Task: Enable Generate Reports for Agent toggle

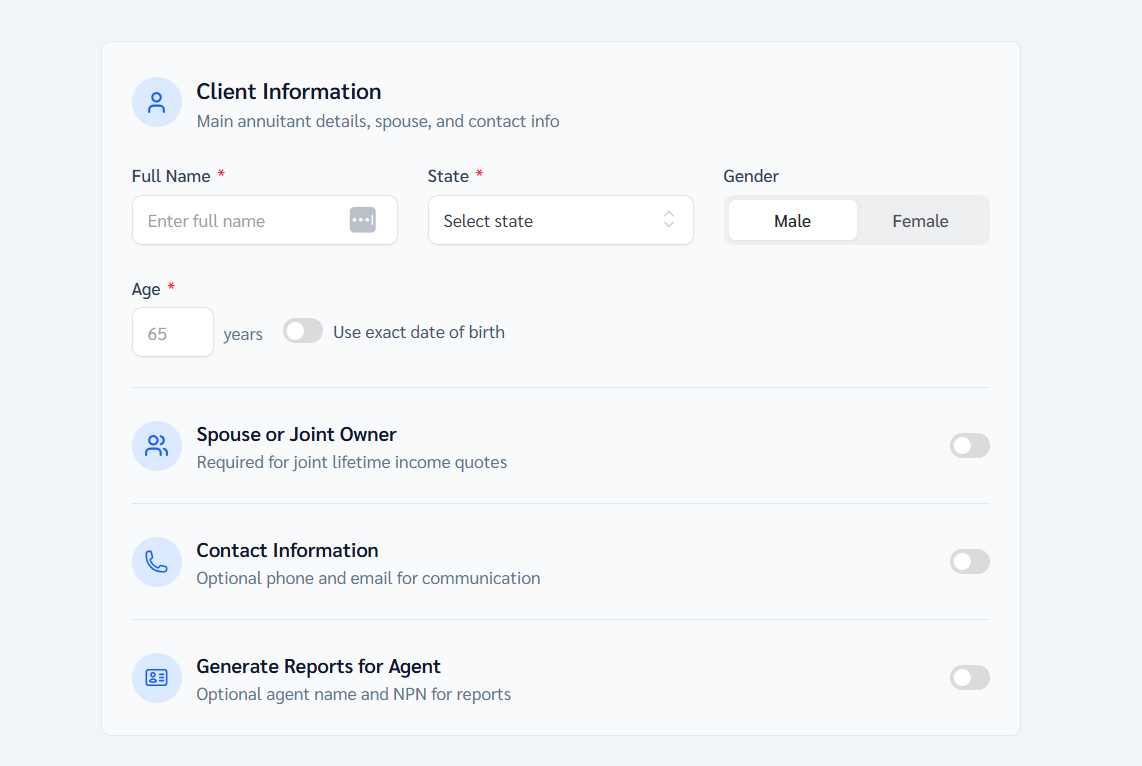Action: 969,678
